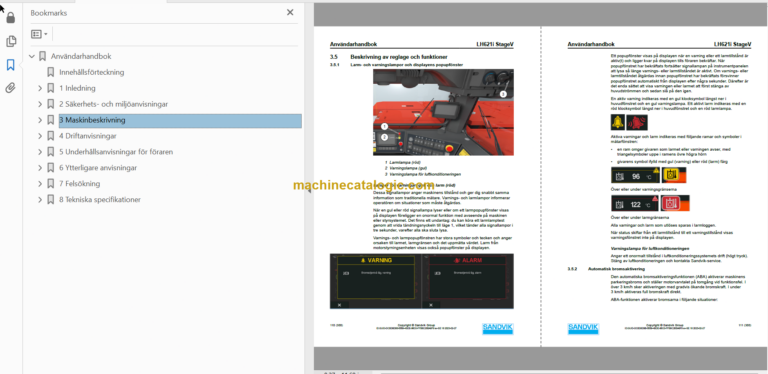Image resolution: width=768 pixels, height=374 pixels.
Task: Select 5 Underhållsanvisningar för föraren bookmark
Action: click(116, 152)
